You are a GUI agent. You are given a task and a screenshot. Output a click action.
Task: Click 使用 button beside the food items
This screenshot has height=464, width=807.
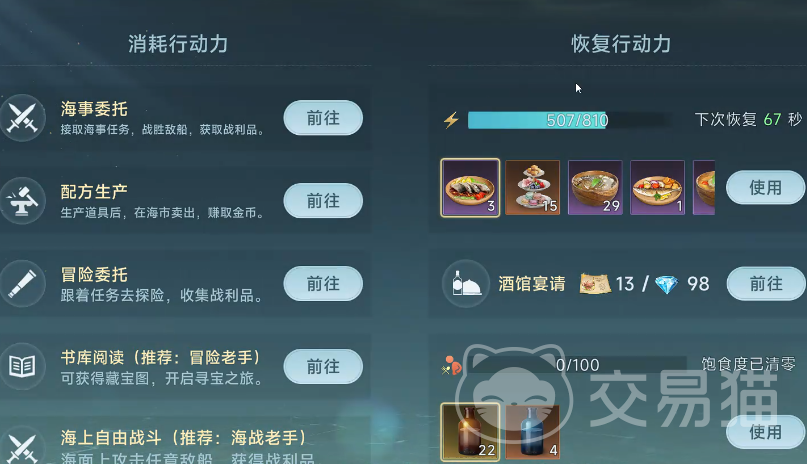765,188
